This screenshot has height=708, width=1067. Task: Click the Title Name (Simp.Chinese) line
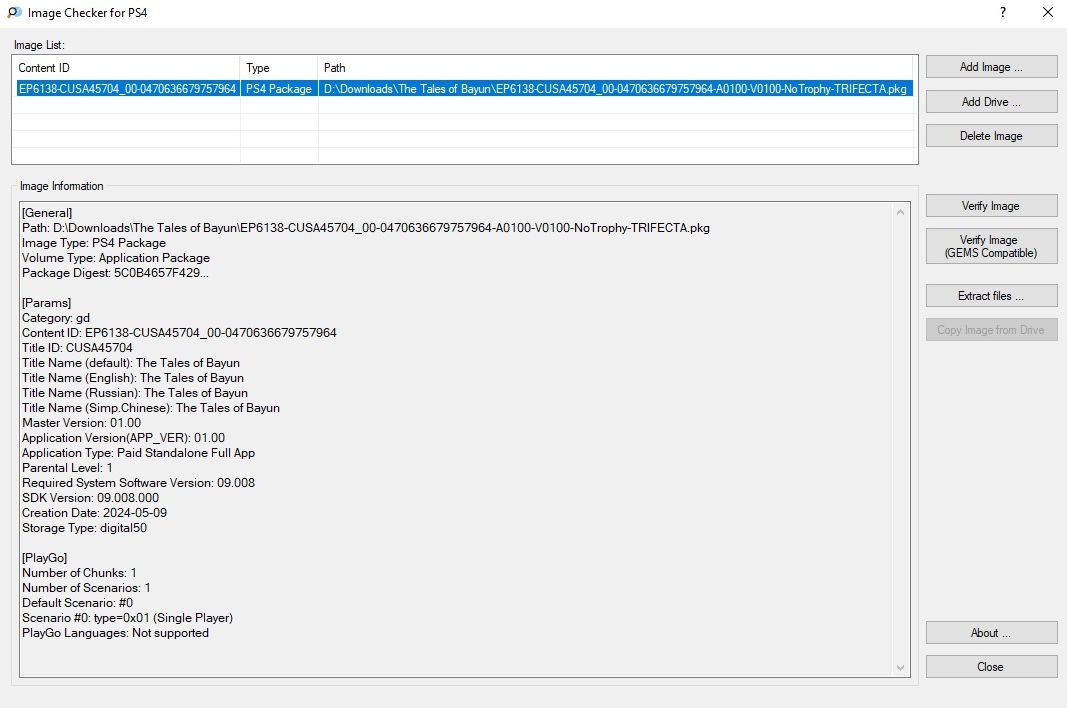click(150, 407)
